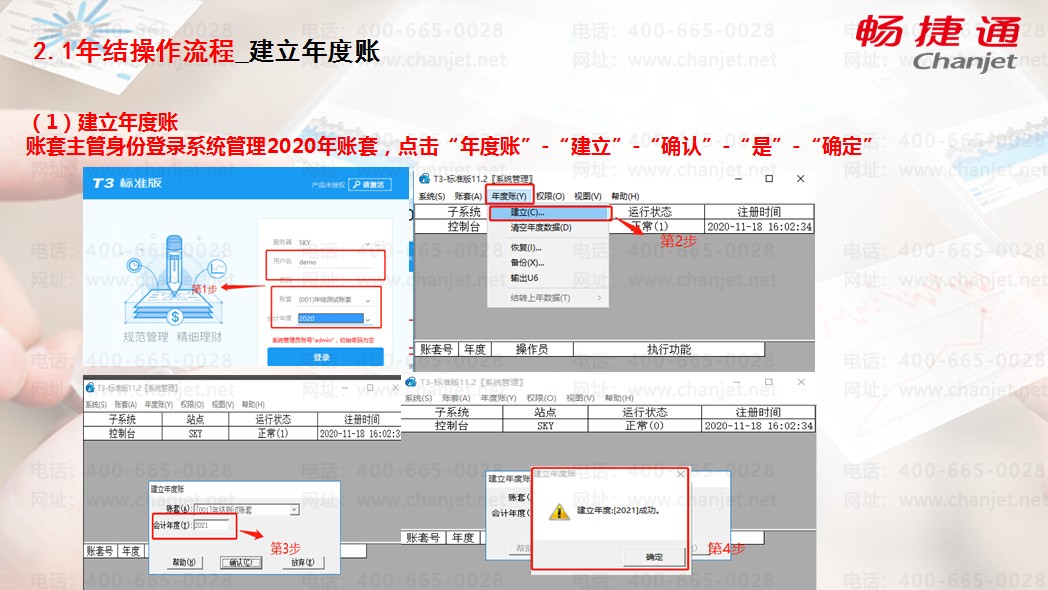Image resolution: width=1048 pixels, height=590 pixels.
Task: Click the 子系统 column header in the bottom-right window
Action: [x=452, y=412]
